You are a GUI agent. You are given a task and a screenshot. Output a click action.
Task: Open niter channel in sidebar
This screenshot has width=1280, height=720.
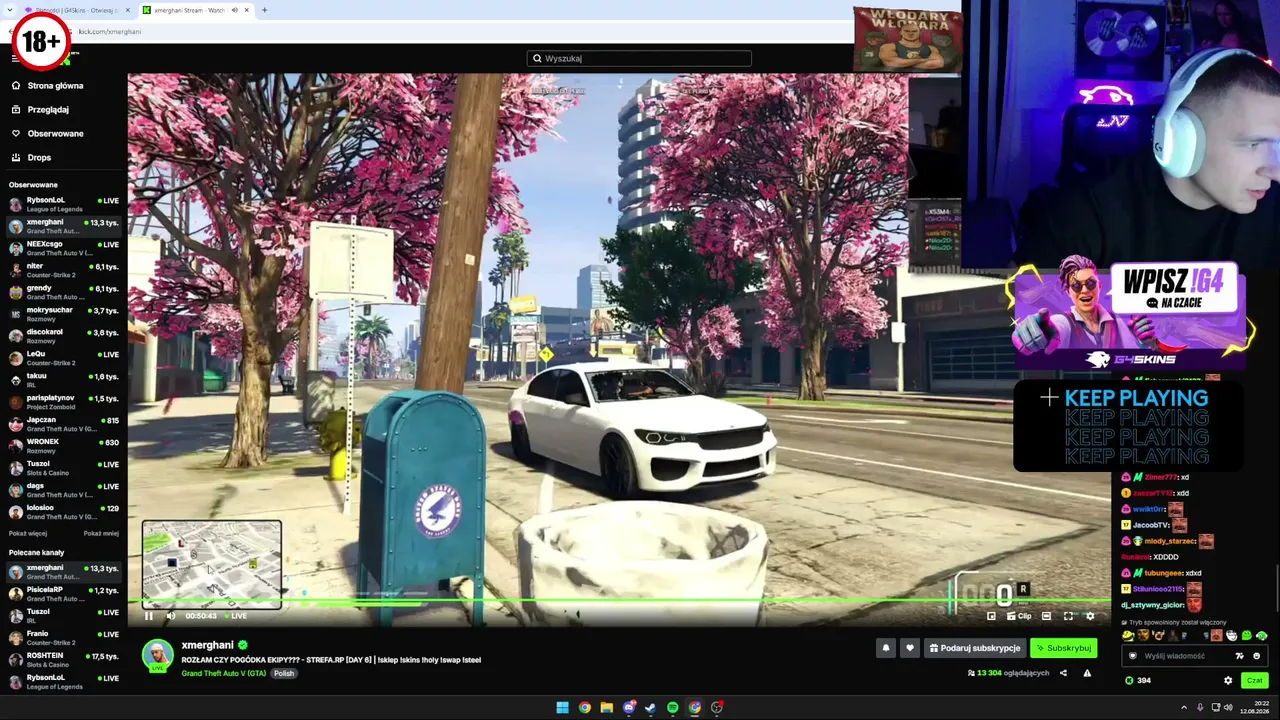point(64,270)
